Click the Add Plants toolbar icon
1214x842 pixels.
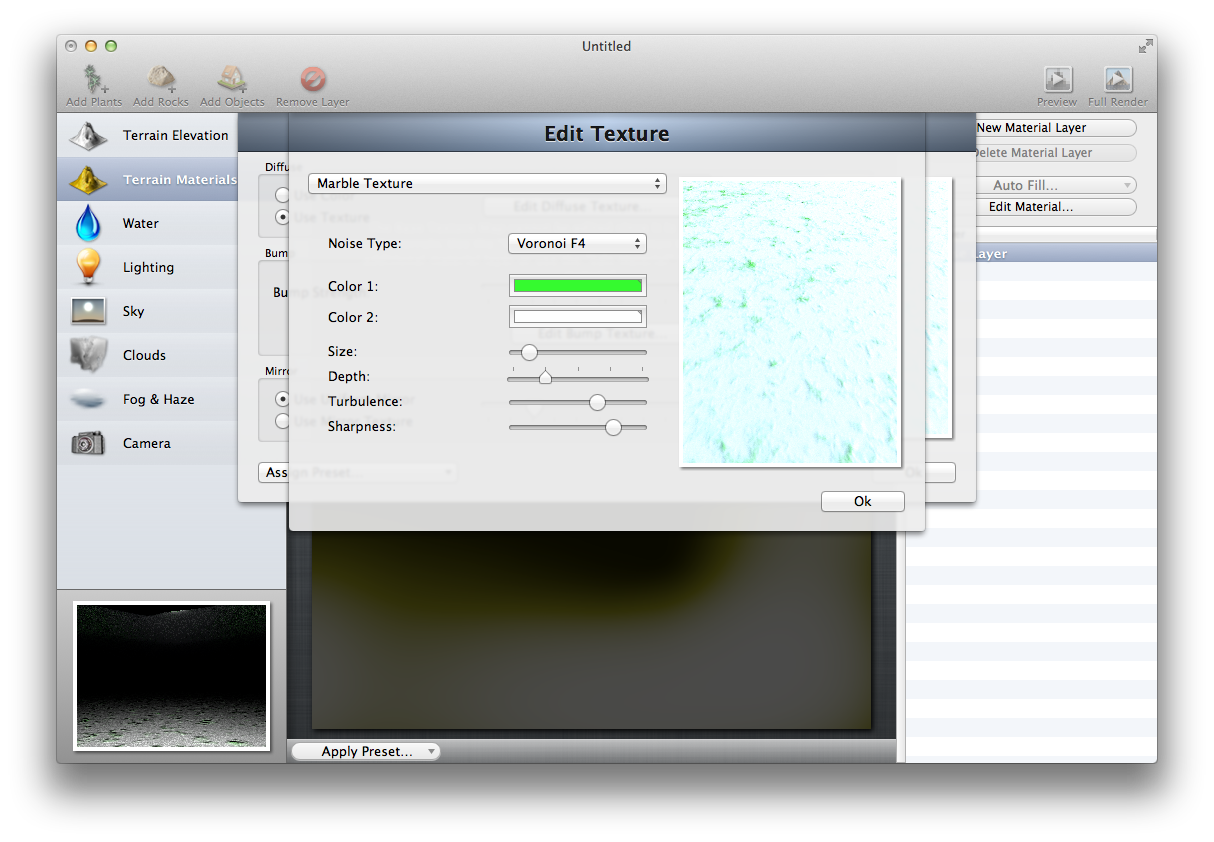95,79
